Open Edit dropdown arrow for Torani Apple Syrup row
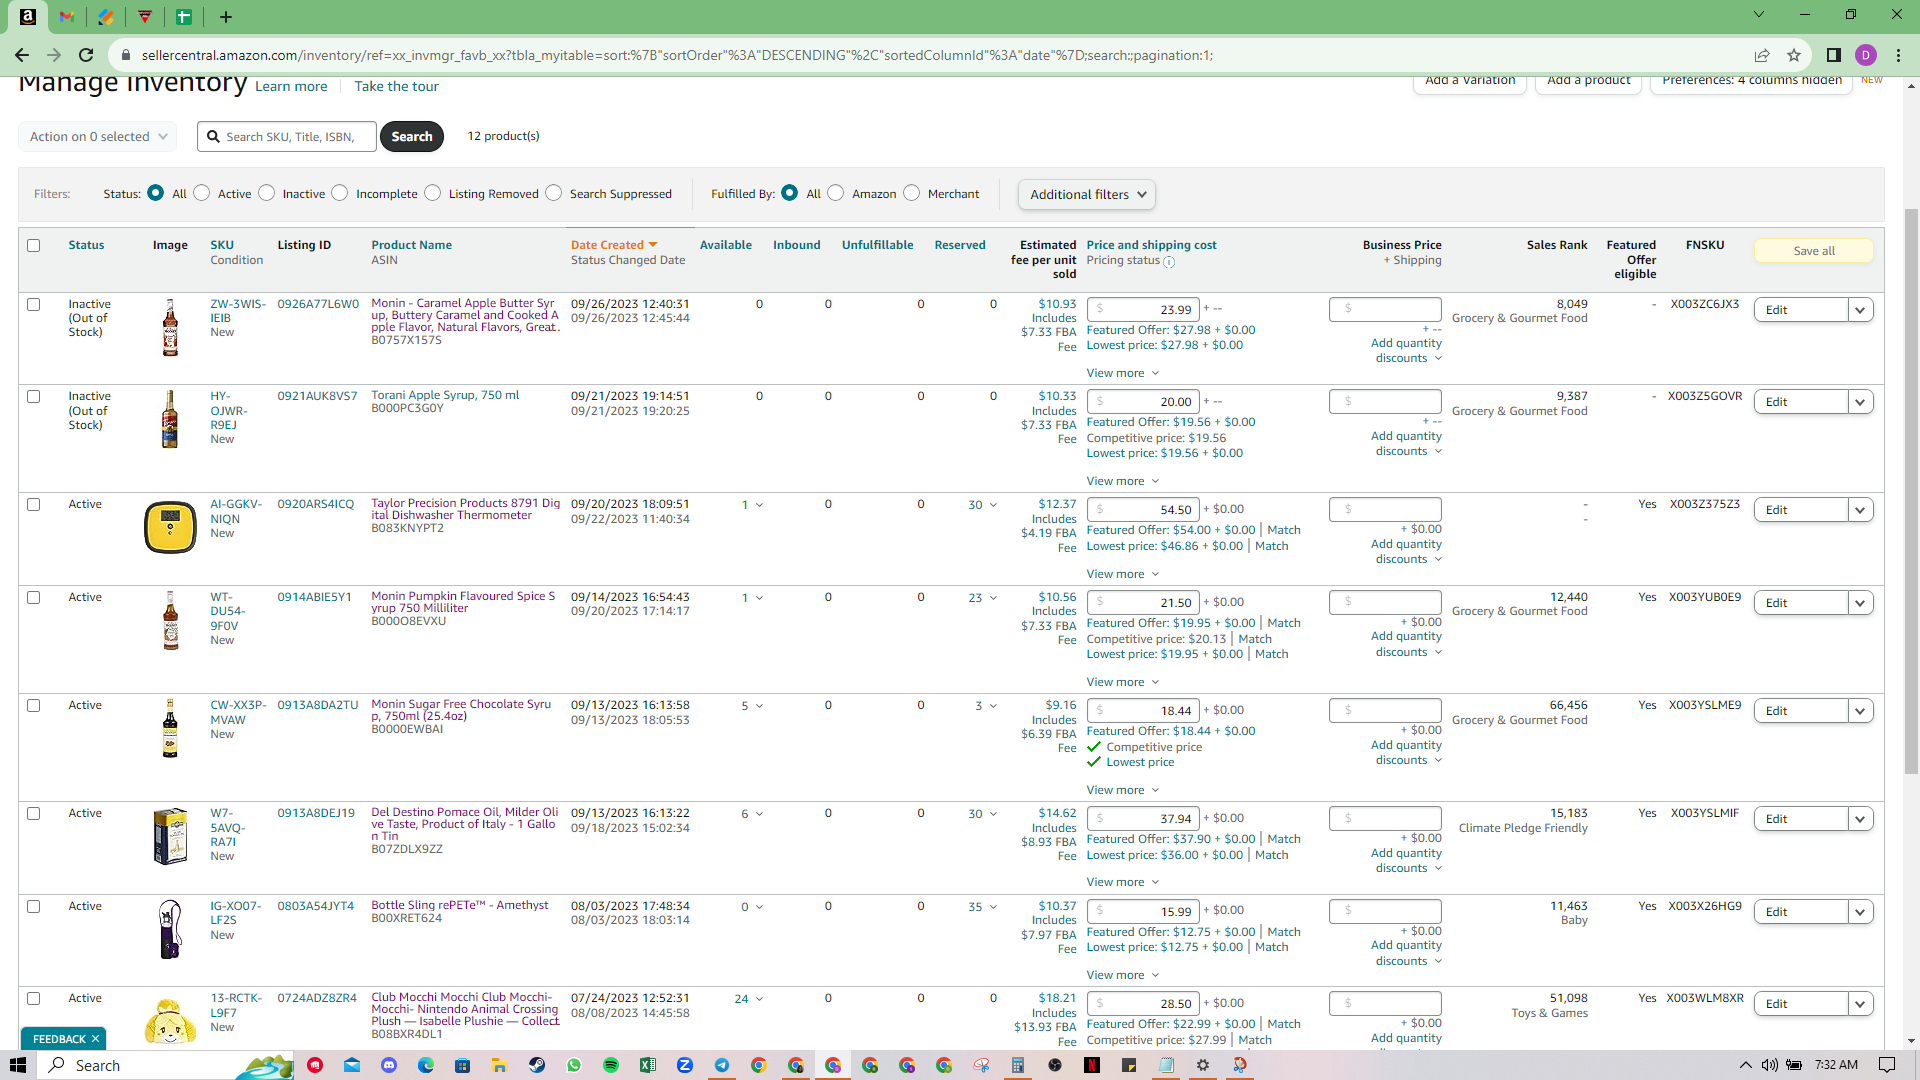Image resolution: width=1920 pixels, height=1080 pixels. tap(1860, 402)
